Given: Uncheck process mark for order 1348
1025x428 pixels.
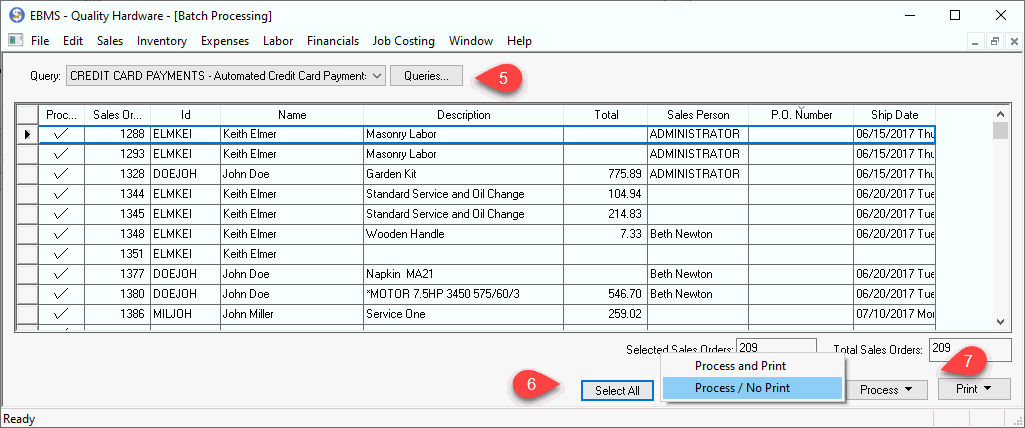Looking at the screenshot, I should 61,233.
